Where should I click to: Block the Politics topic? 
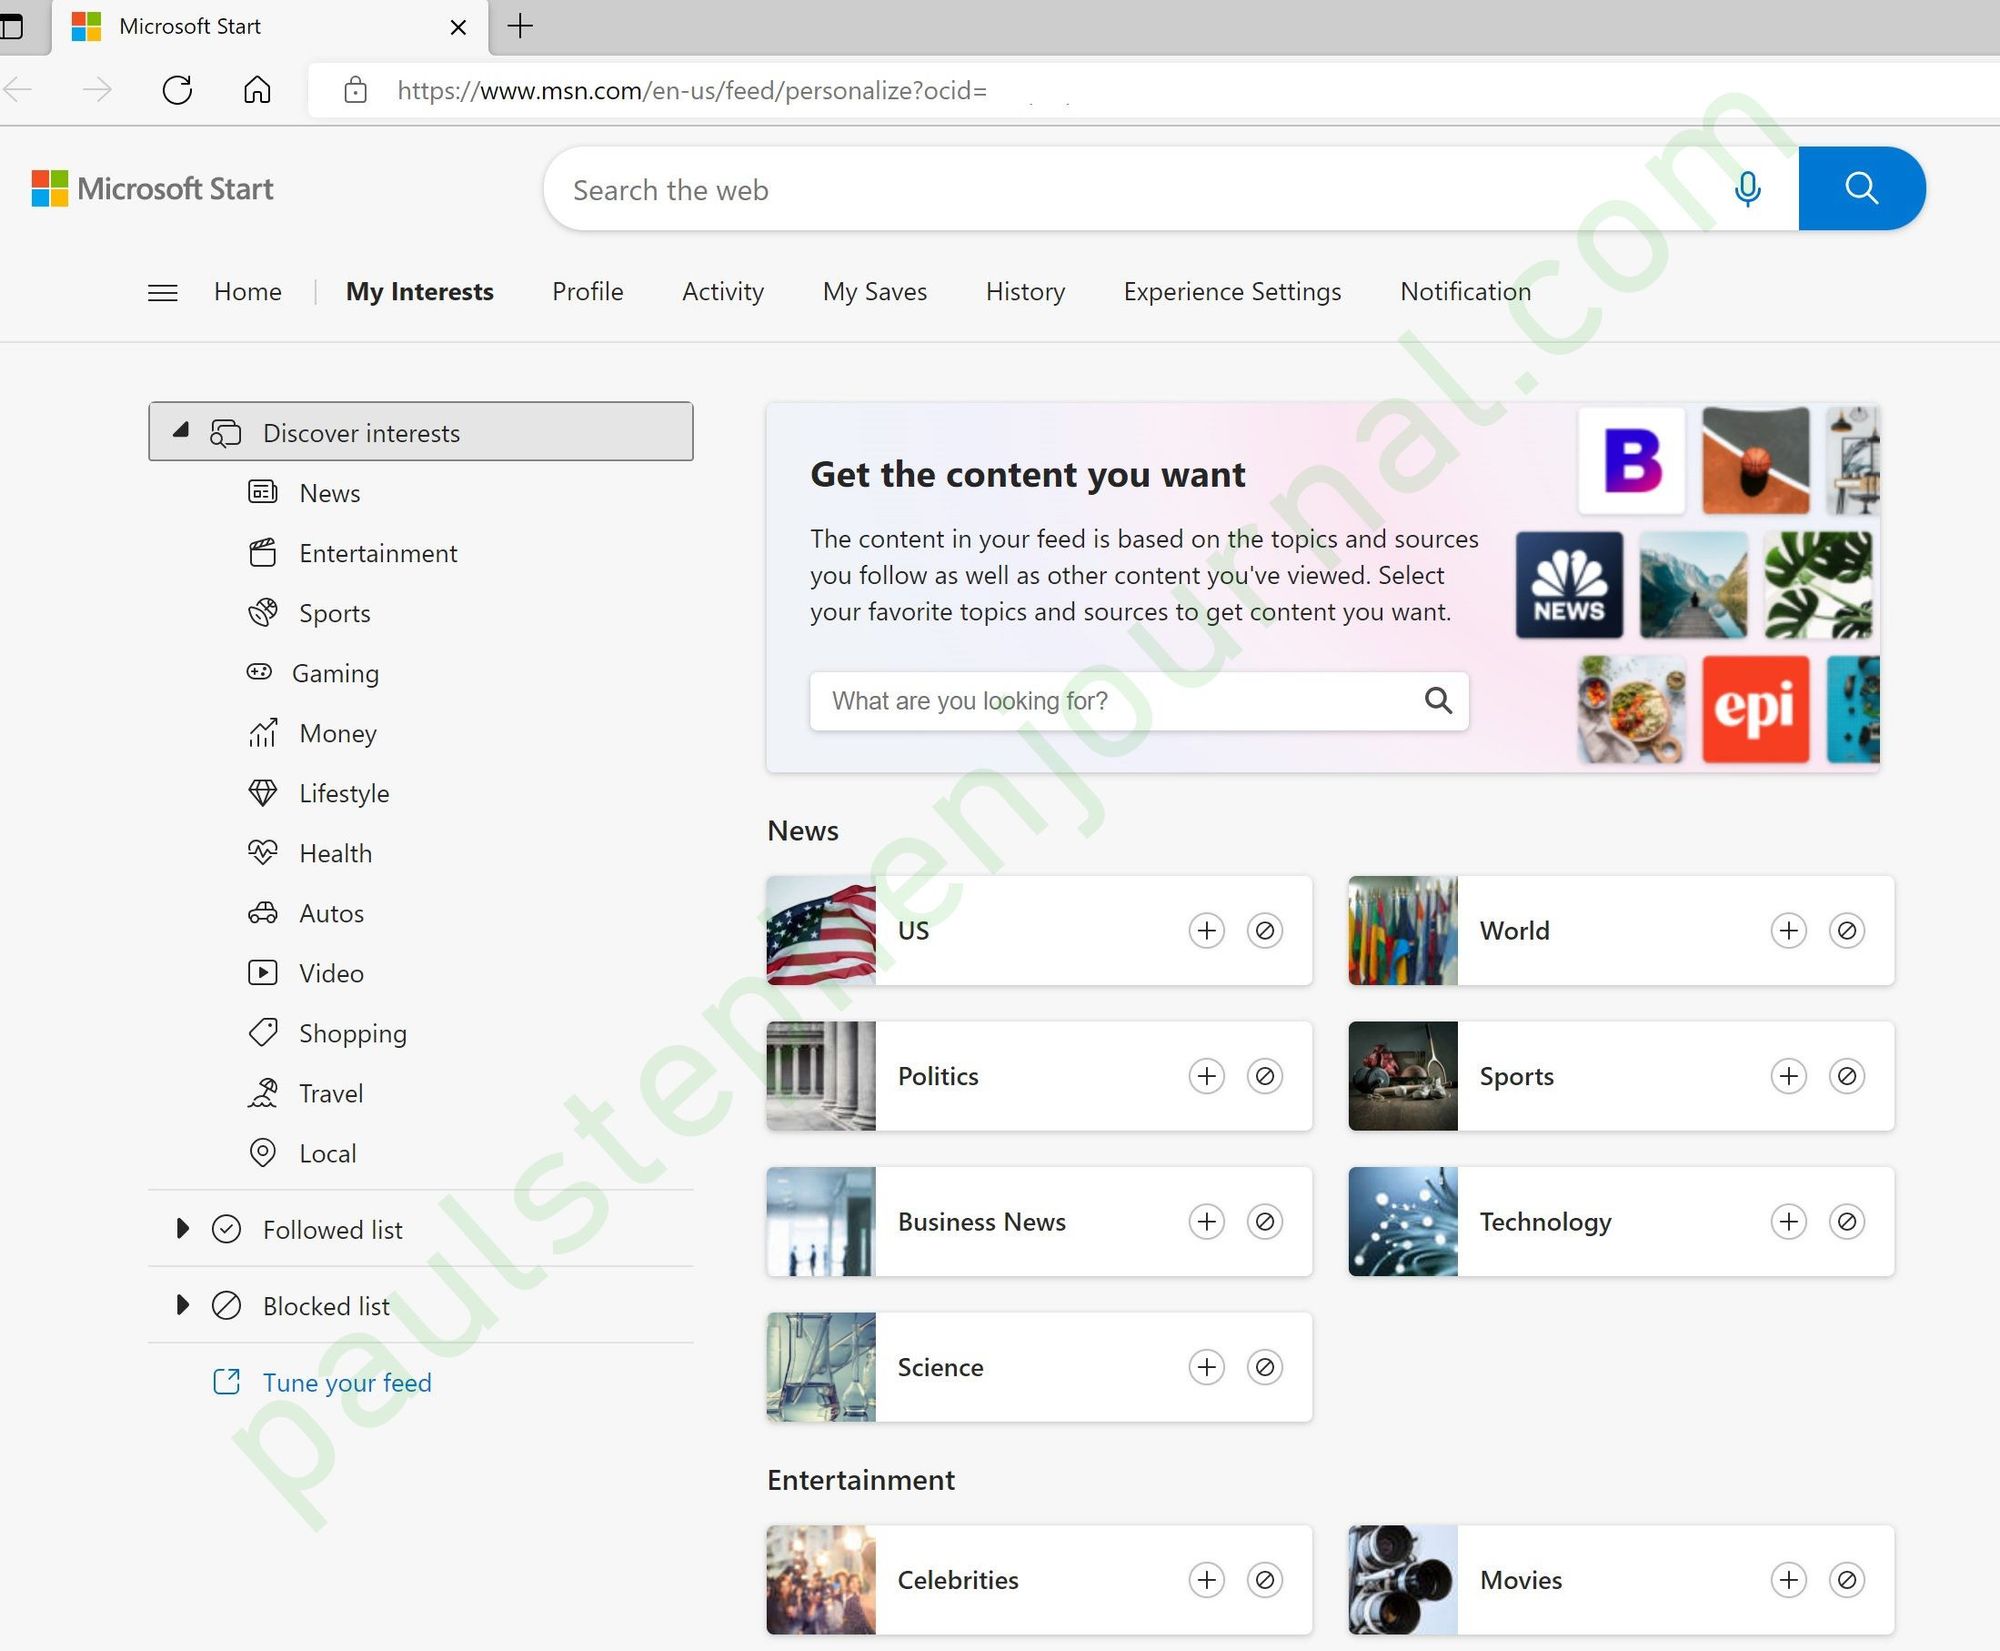pyautogui.click(x=1264, y=1076)
